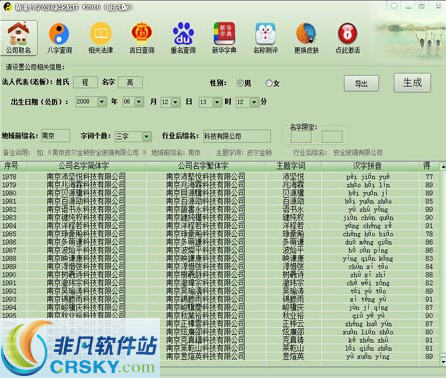Open the 字词个数 dropdown
This screenshot has width=446, height=378.
point(146,136)
